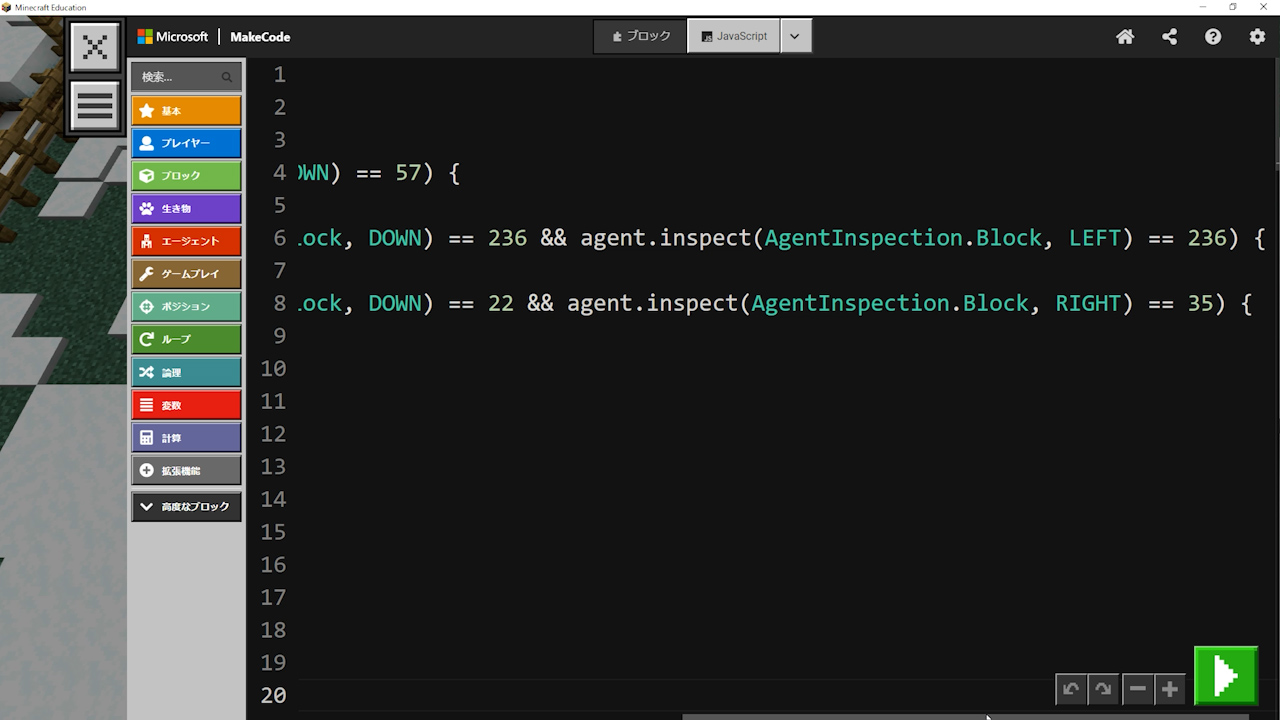Click the share project icon
The height and width of the screenshot is (720, 1280).
tap(1169, 37)
